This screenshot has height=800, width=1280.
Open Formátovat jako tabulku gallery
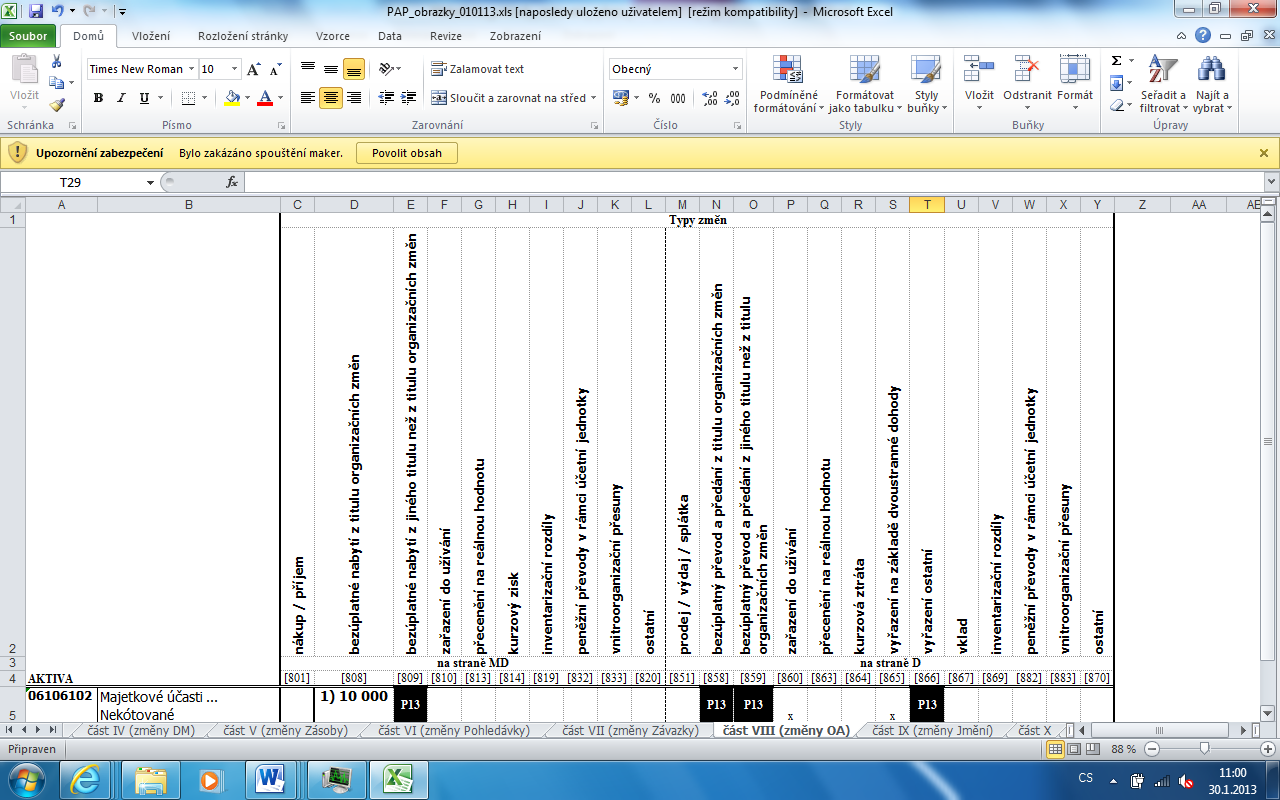coord(865,85)
